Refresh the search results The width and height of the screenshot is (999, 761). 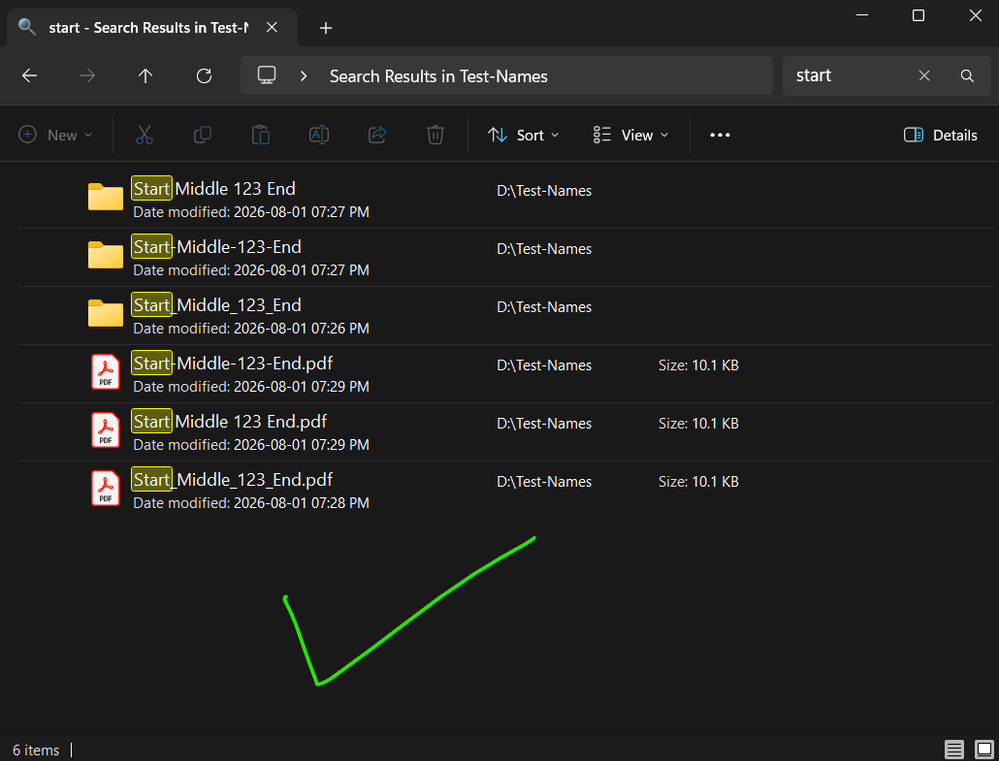pyautogui.click(x=204, y=76)
